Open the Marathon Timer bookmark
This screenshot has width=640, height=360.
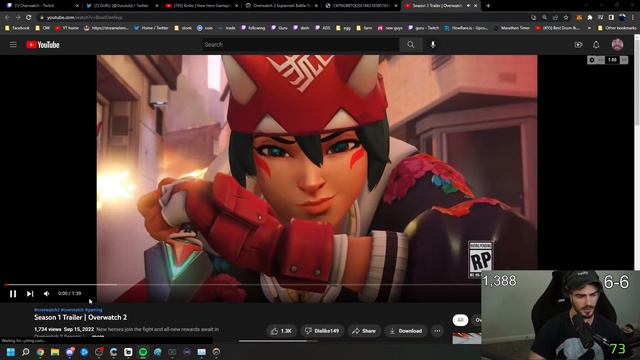click(511, 28)
